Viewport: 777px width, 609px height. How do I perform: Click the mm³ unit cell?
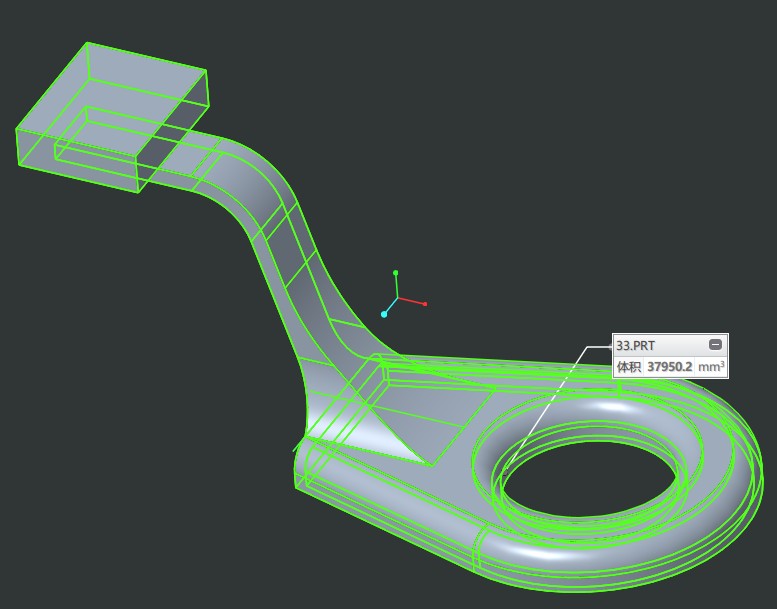(711, 367)
